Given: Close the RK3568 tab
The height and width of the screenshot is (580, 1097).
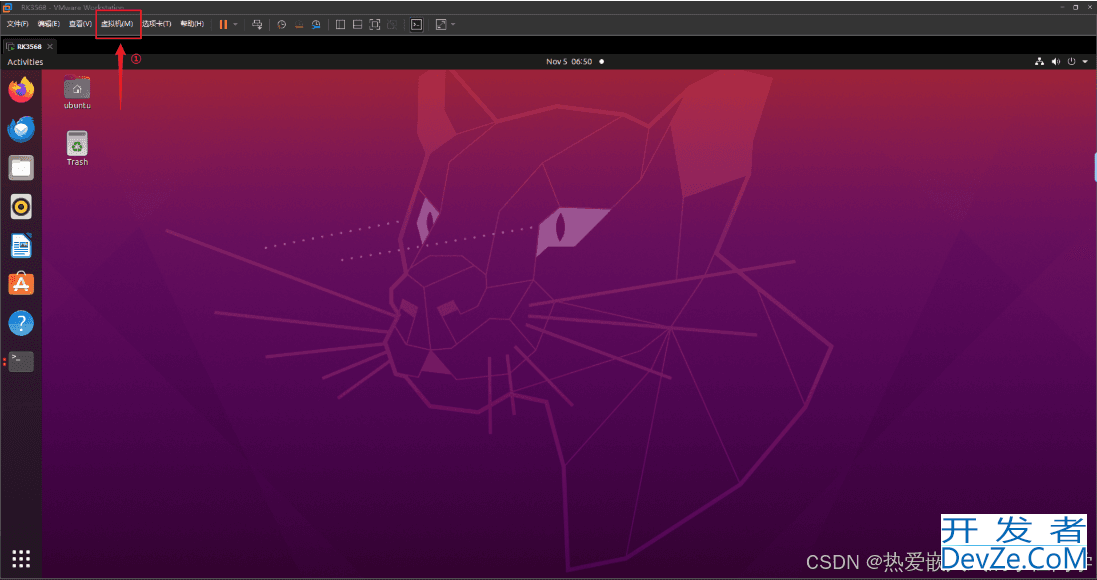Looking at the screenshot, I should coord(50,46).
